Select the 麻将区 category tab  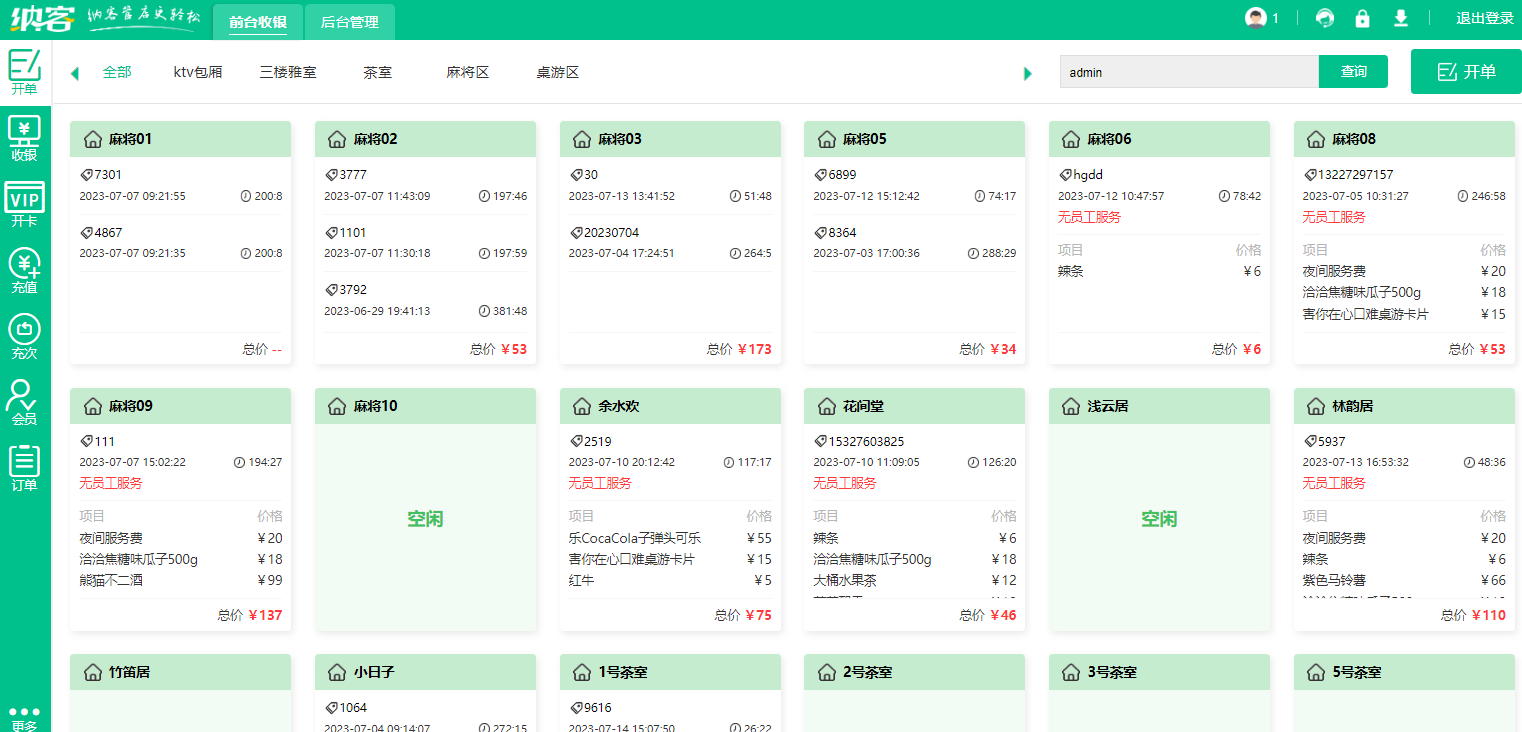(466, 71)
